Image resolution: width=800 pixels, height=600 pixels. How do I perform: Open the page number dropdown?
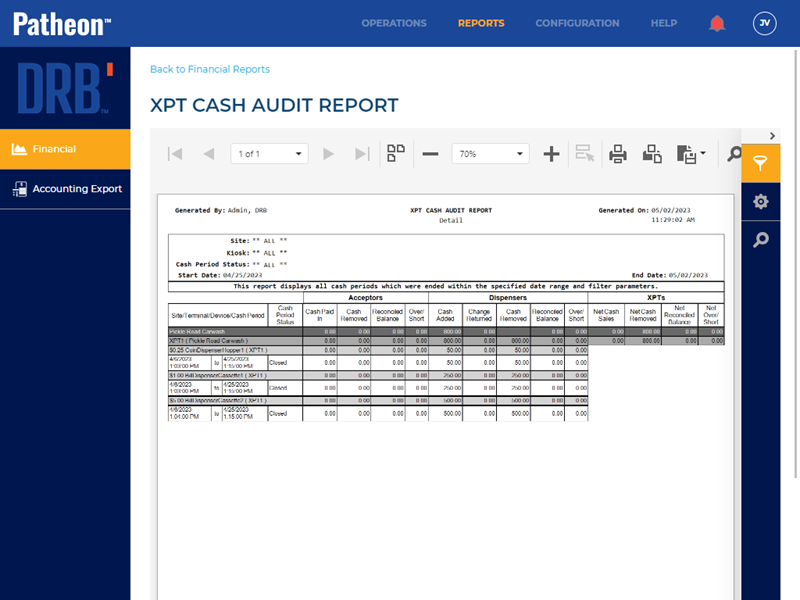click(270, 154)
